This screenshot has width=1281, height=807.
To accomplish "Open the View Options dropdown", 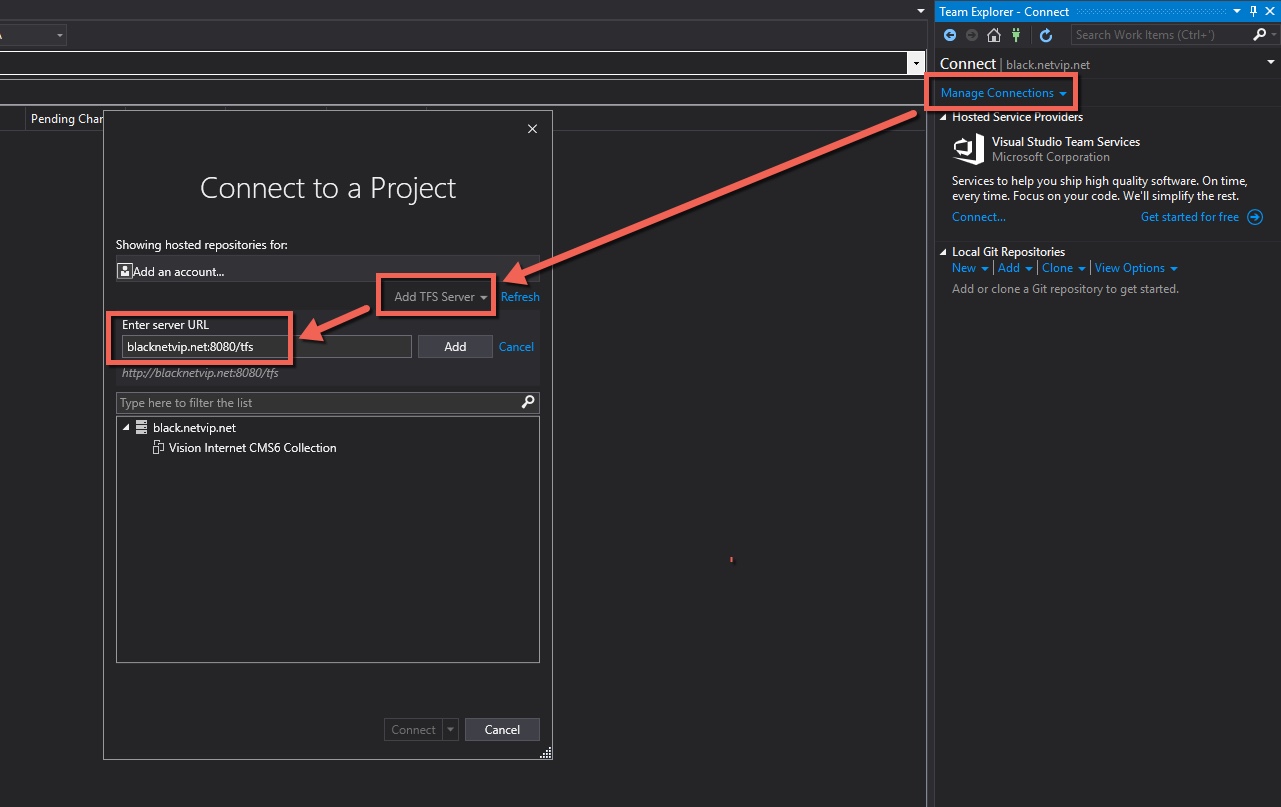I will (x=1136, y=268).
